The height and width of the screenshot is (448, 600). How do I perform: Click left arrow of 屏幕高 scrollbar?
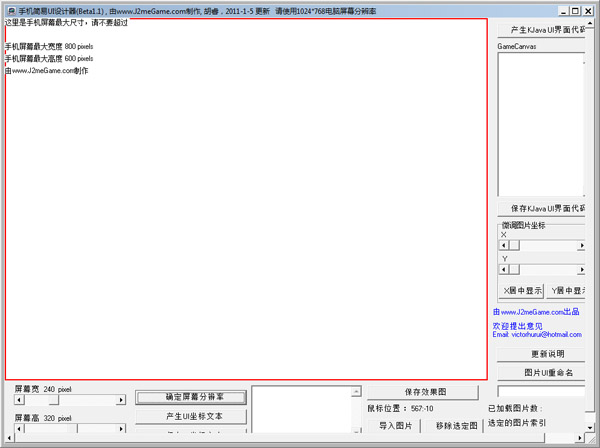(x=19, y=428)
